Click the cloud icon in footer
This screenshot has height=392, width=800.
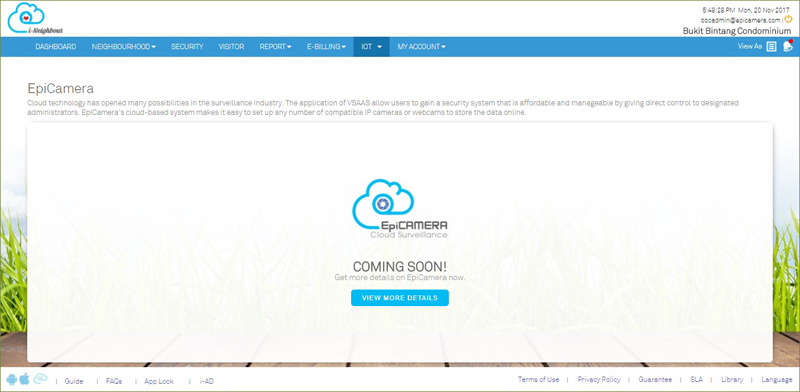pos(40,378)
